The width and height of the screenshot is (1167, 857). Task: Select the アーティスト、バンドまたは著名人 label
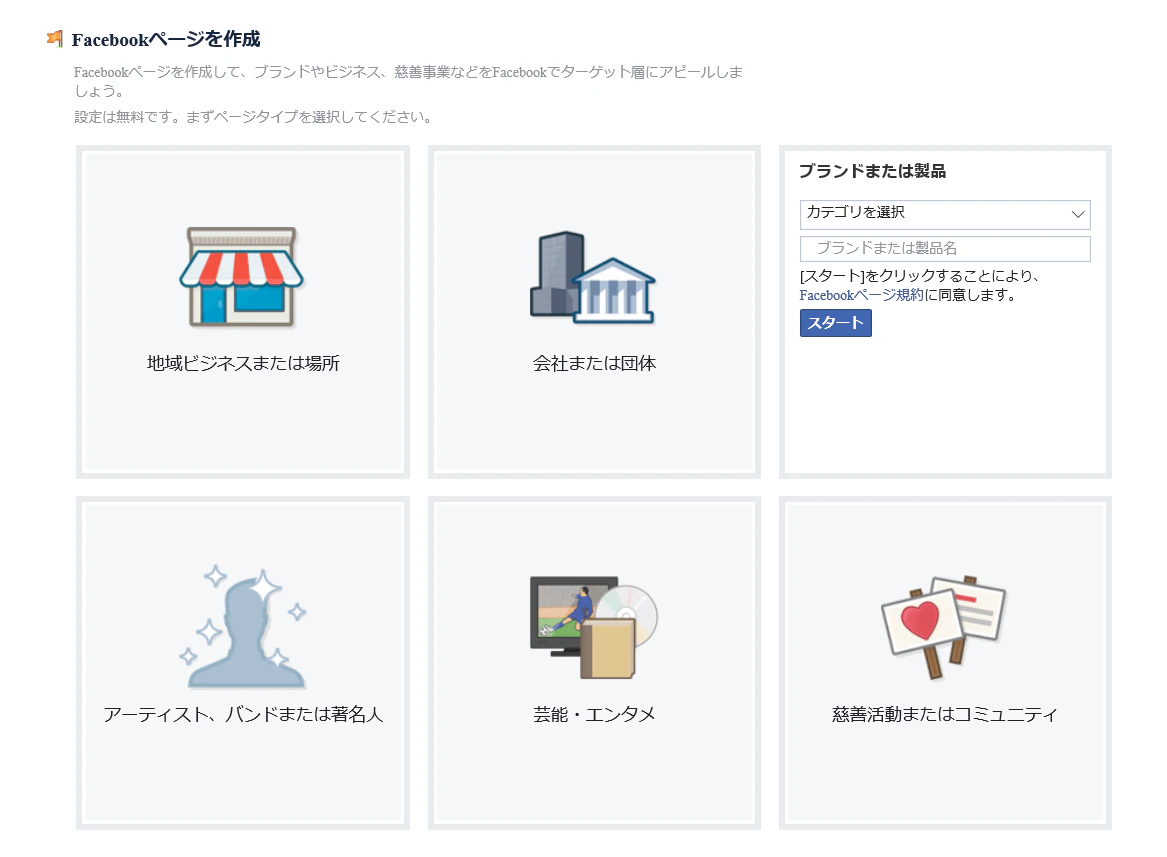(x=243, y=715)
